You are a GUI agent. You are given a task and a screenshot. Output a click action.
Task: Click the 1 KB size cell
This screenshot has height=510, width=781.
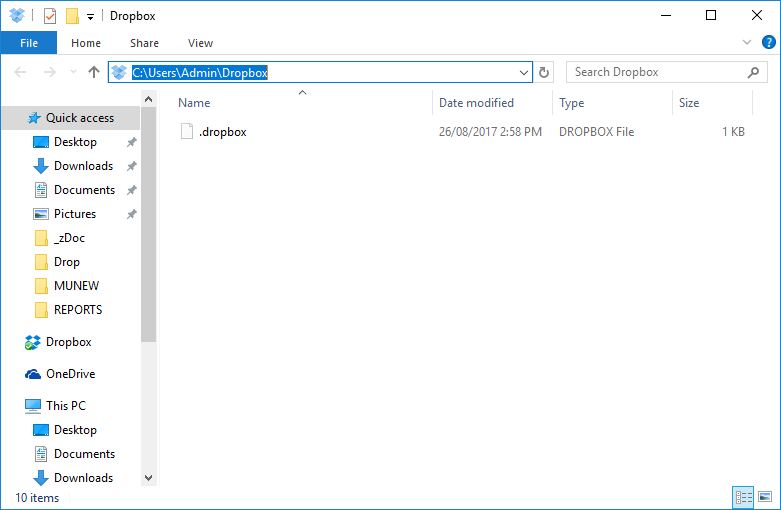[x=733, y=132]
